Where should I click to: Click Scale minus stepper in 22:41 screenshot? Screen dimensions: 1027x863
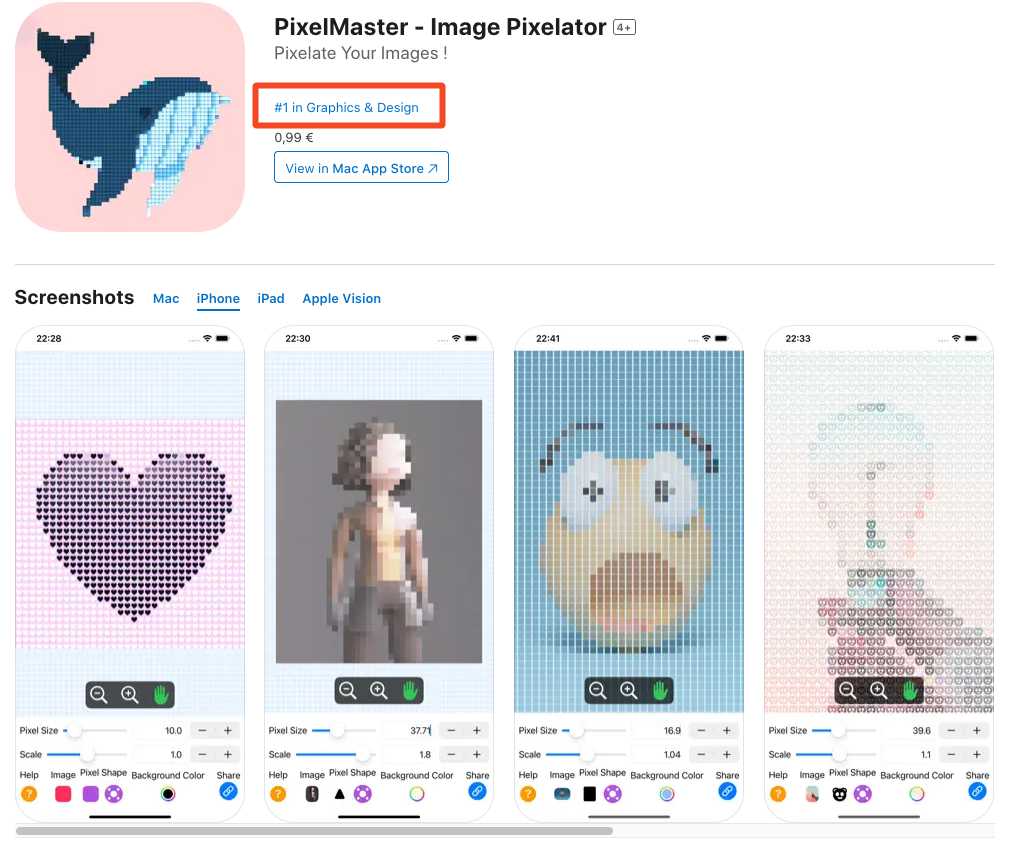tap(701, 754)
